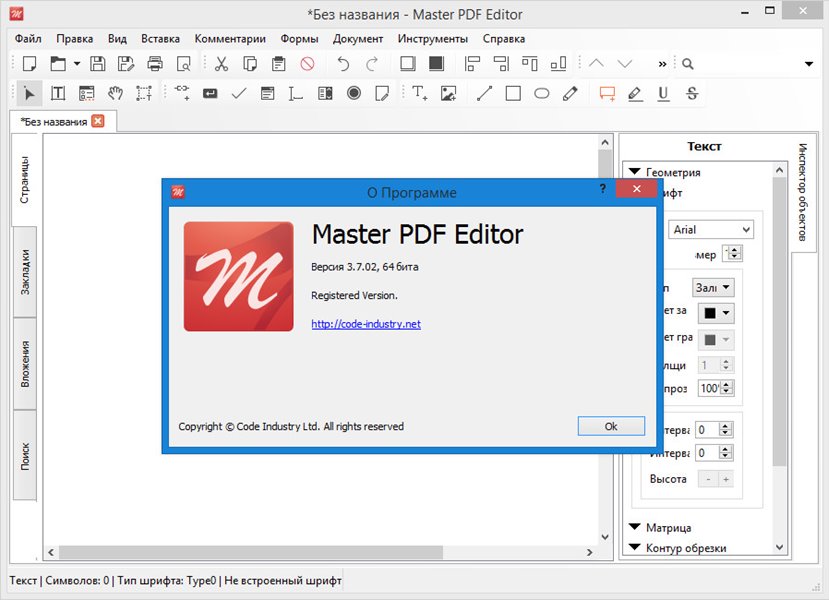The image size is (829, 600).
Task: Click the align left objects icon
Action: 472,64
